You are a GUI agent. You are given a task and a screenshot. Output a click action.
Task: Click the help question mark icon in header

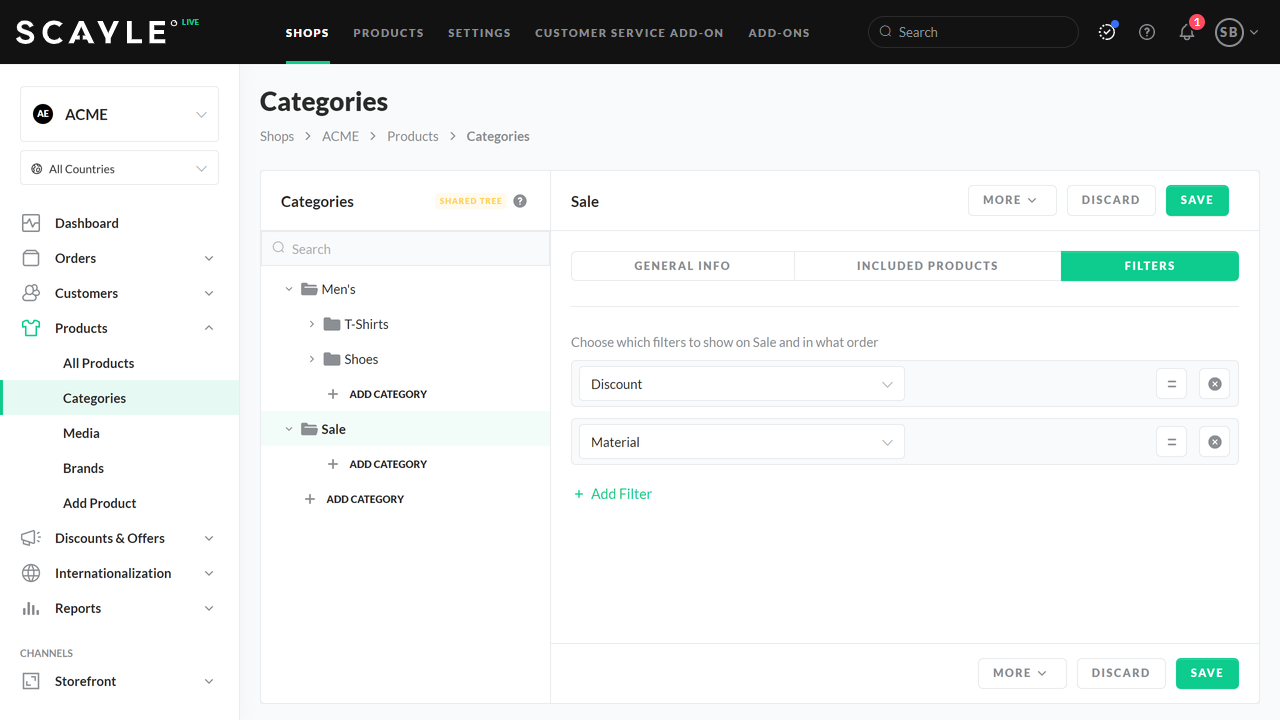coord(1147,32)
